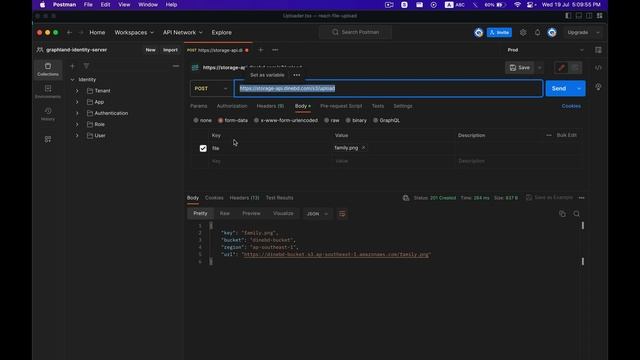Expand the Tenant folder

click(x=77, y=91)
